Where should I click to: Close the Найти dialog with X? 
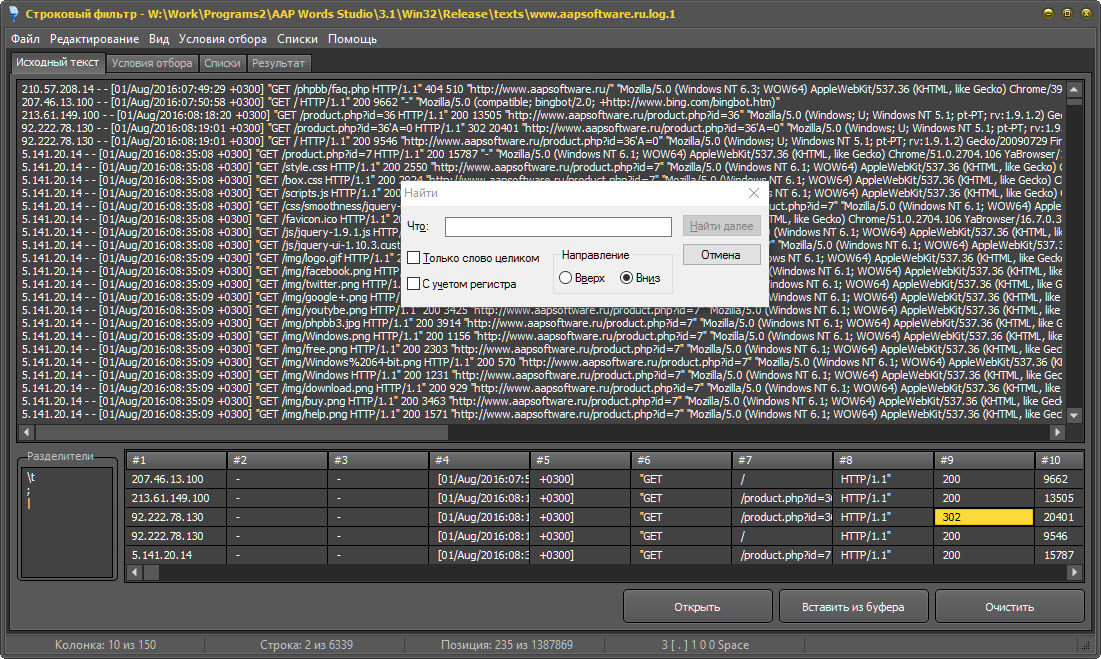pos(754,193)
